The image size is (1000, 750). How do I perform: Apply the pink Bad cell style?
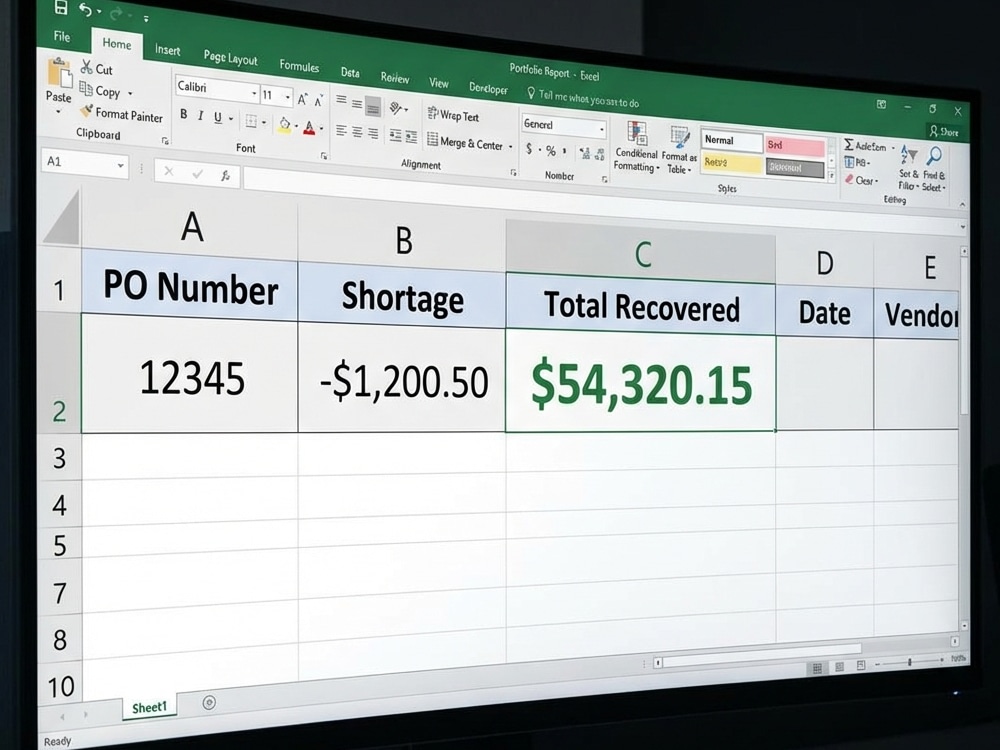(x=795, y=147)
